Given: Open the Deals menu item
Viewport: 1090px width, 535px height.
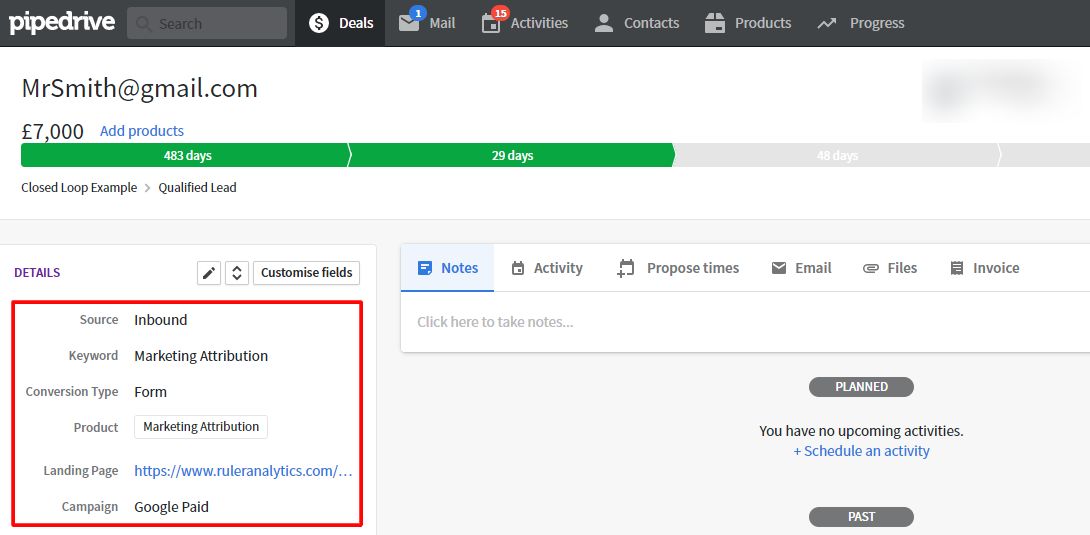Looking at the screenshot, I should [x=340, y=23].
